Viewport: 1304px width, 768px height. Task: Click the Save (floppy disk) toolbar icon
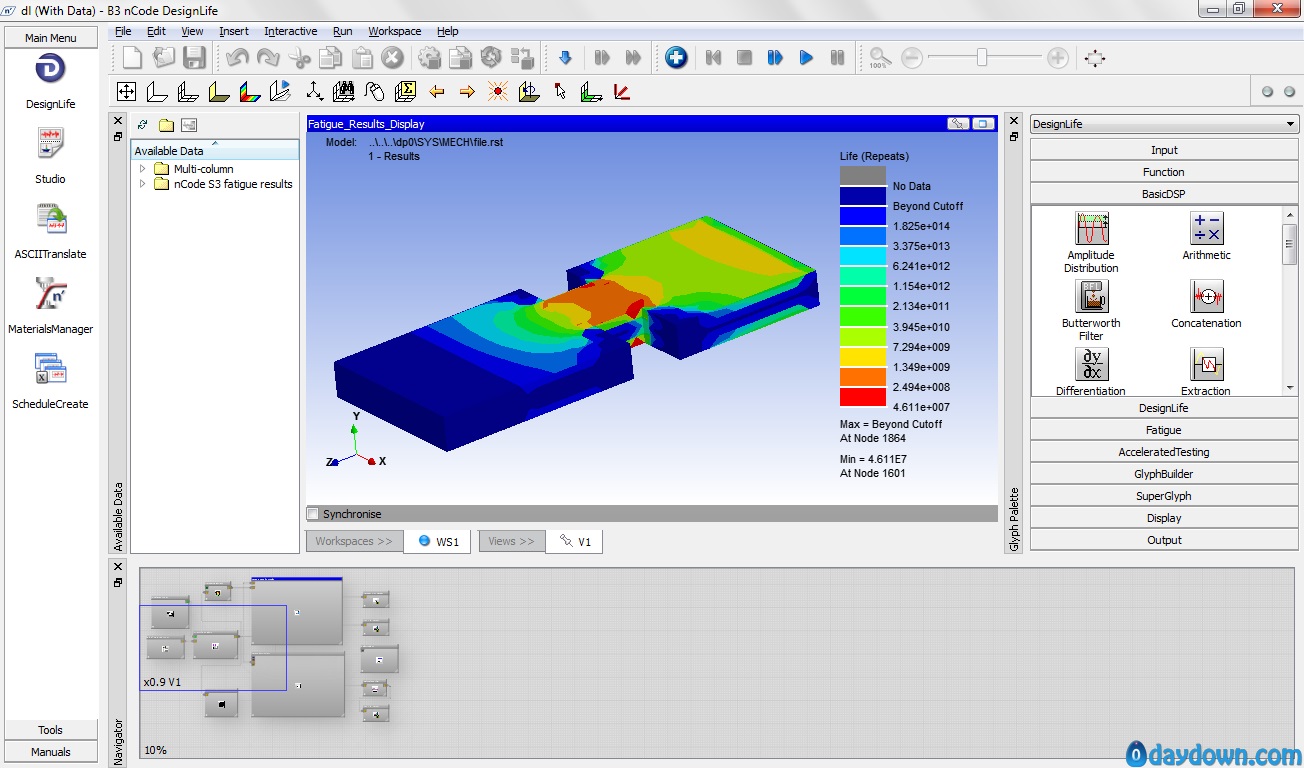pos(194,58)
